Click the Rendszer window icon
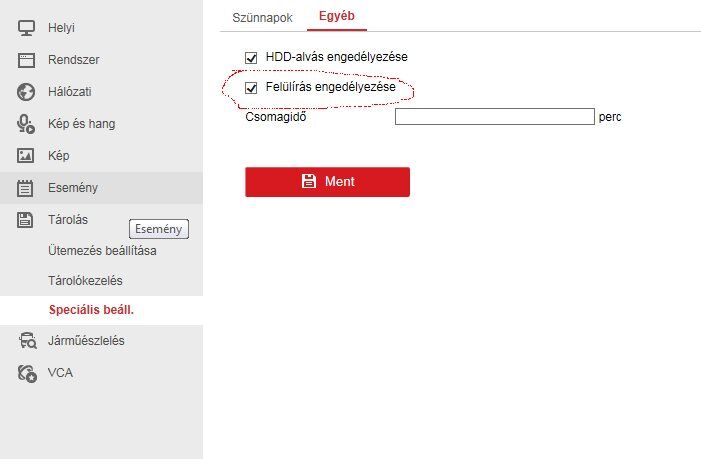 [x=26, y=60]
